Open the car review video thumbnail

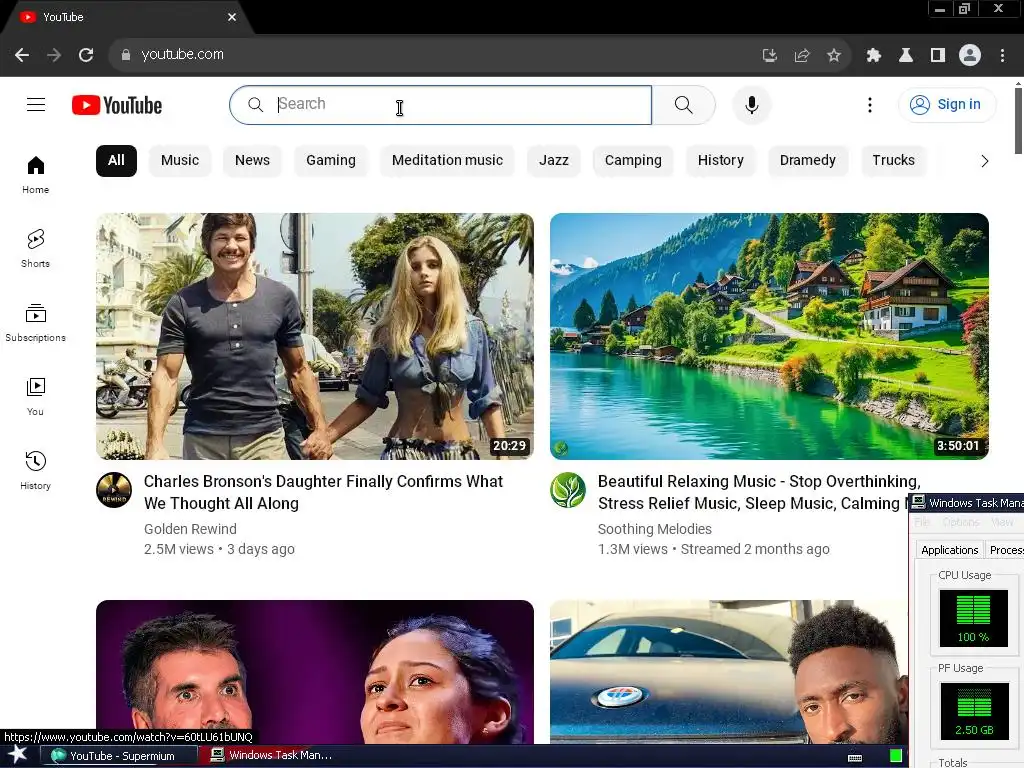[728, 671]
